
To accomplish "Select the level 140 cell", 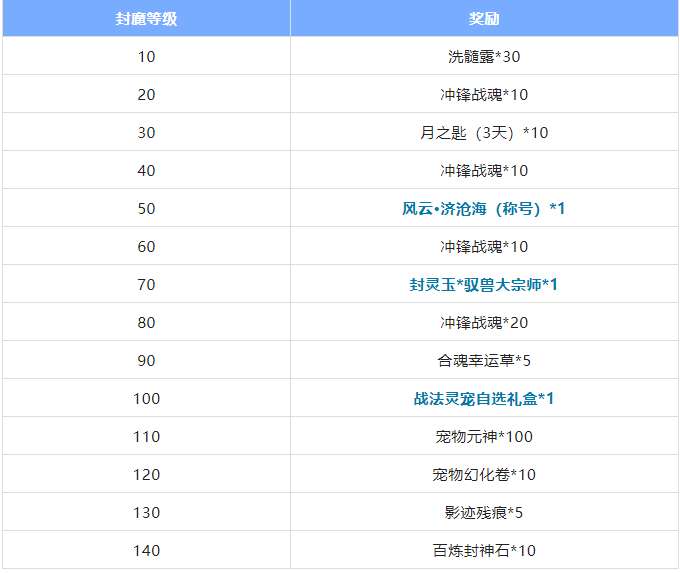I will click(146, 550).
